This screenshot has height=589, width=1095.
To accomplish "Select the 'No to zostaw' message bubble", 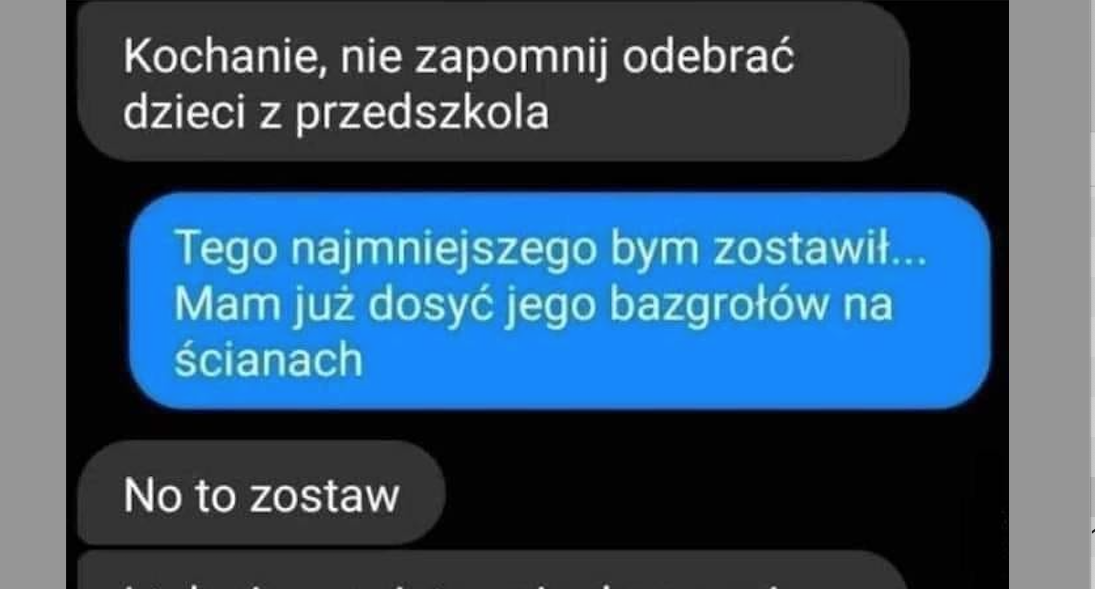I will pos(261,494).
